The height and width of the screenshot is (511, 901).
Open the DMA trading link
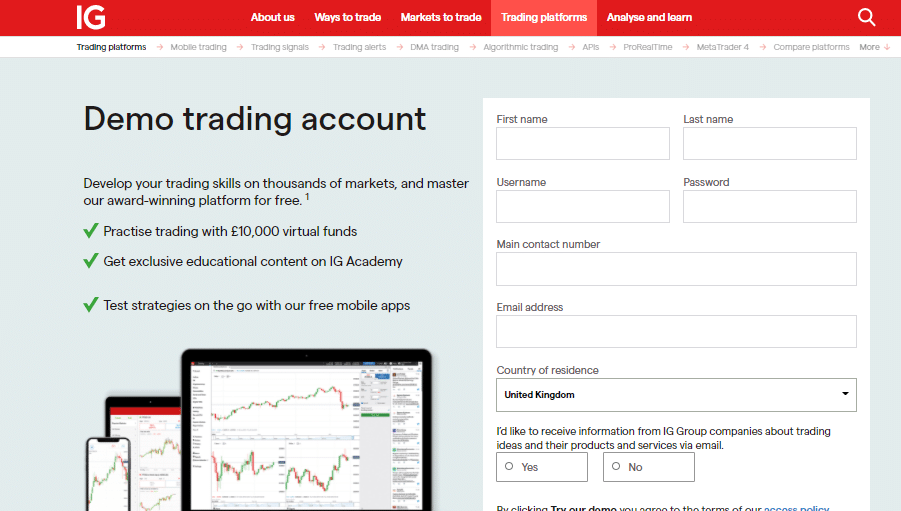point(434,47)
